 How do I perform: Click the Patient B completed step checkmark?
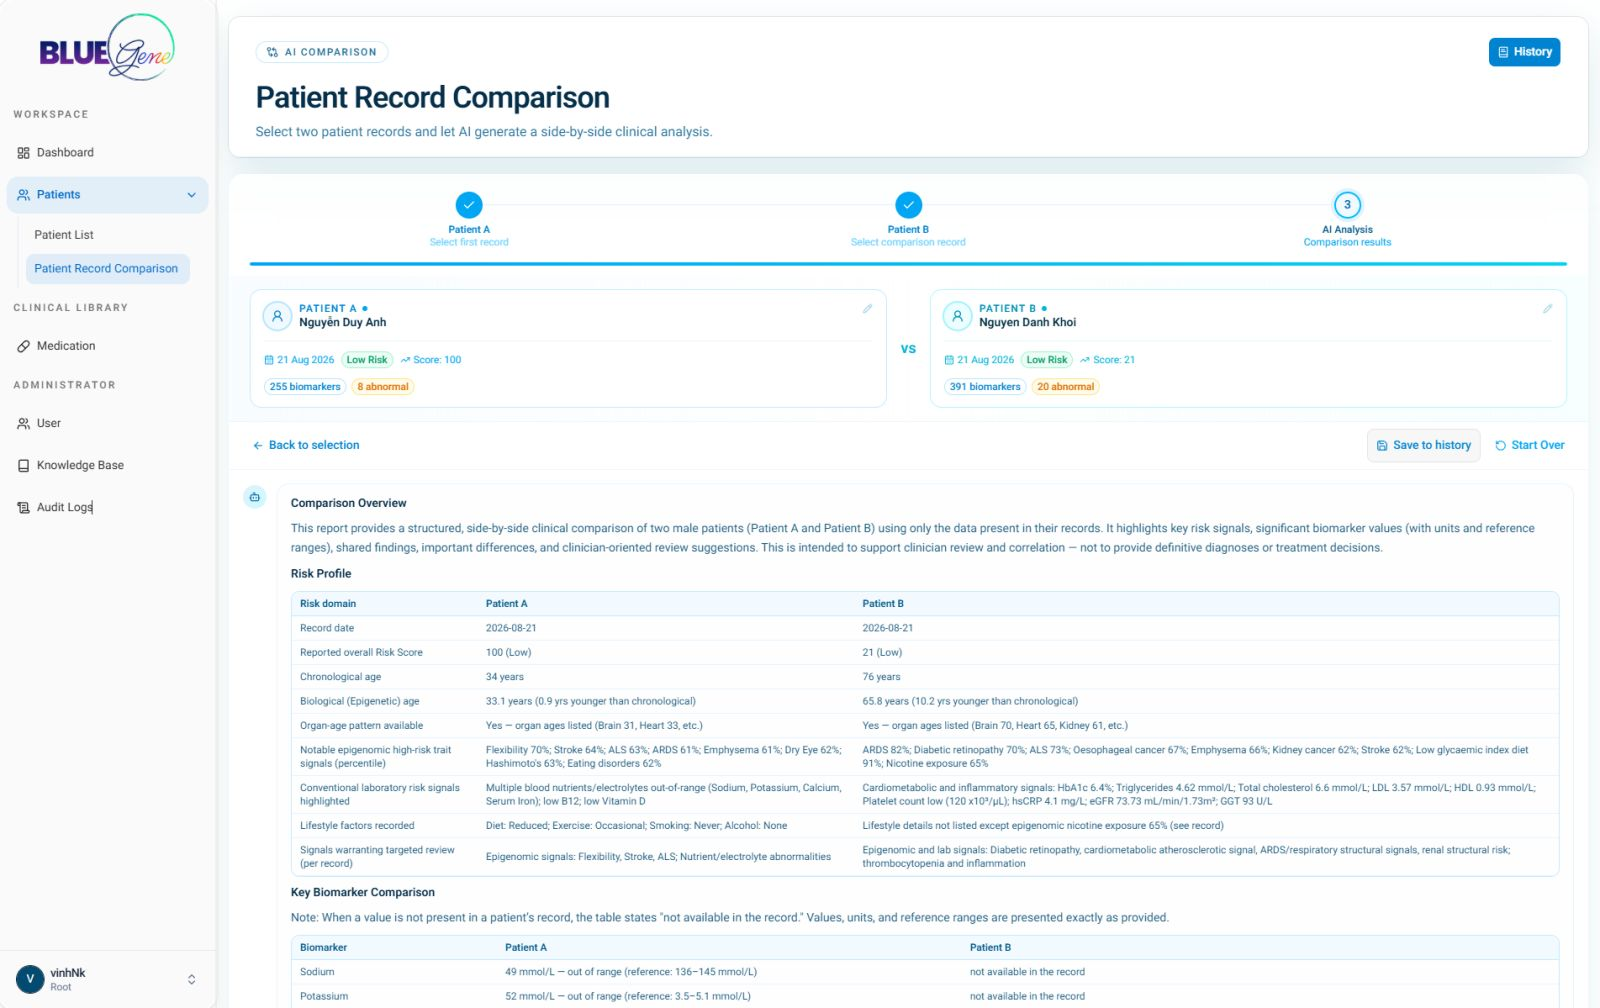pyautogui.click(x=908, y=205)
